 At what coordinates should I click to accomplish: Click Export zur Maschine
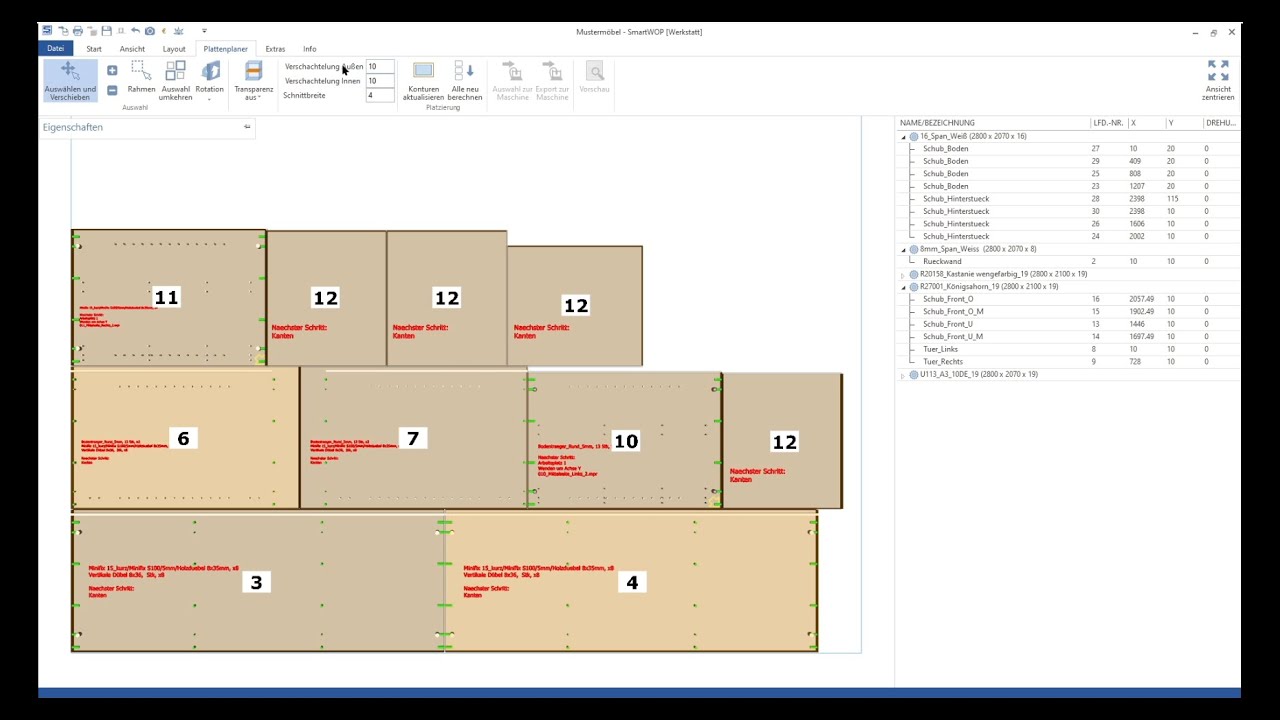coord(552,80)
